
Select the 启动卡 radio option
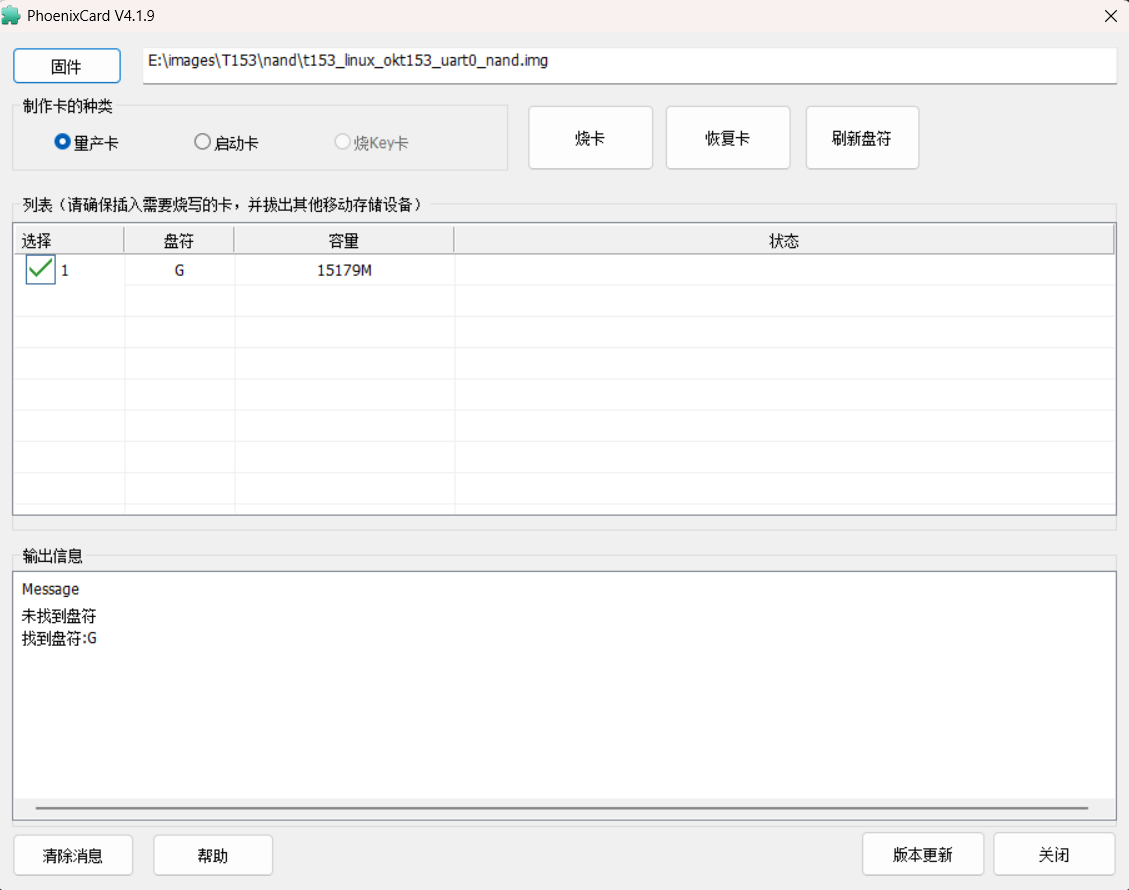point(202,143)
